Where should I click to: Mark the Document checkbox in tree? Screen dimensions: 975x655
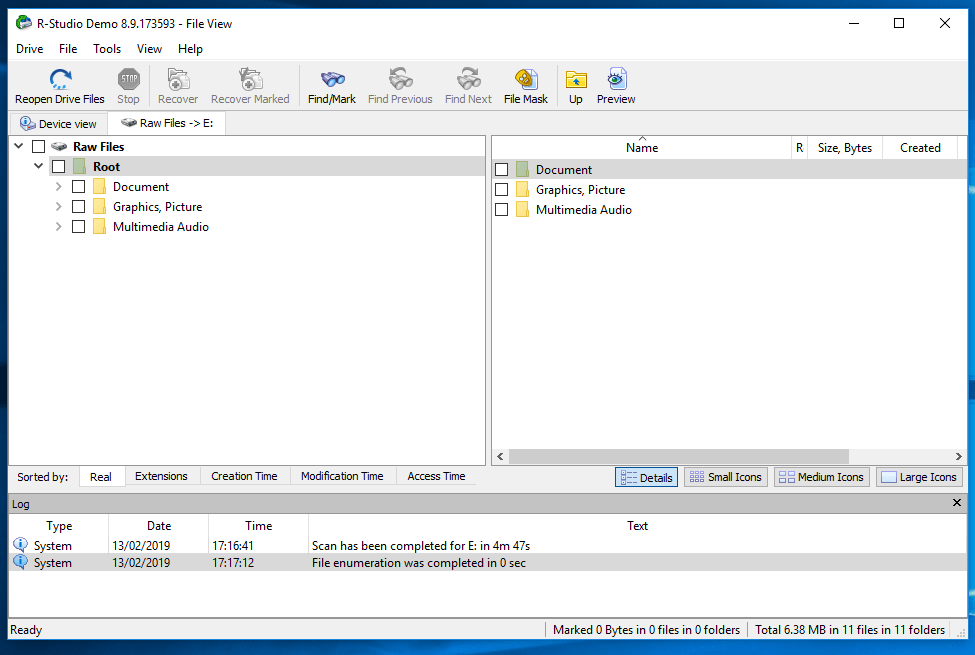[78, 187]
